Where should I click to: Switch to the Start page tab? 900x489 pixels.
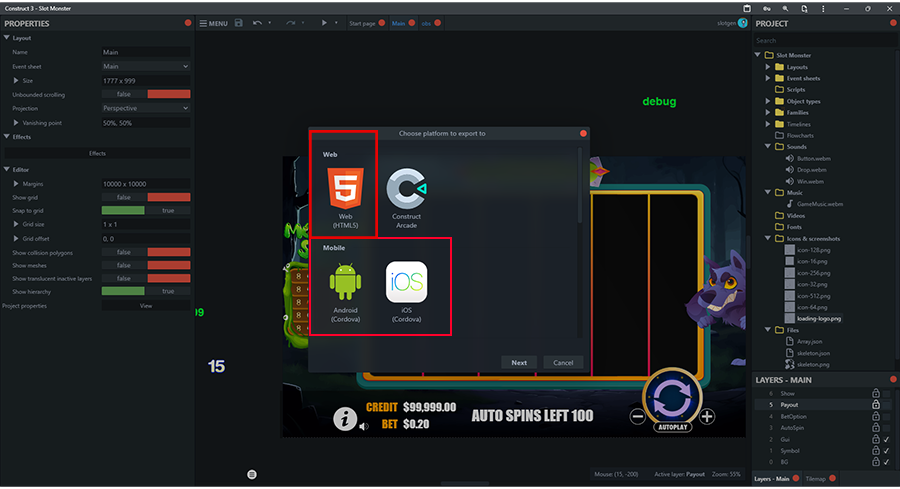[362, 24]
